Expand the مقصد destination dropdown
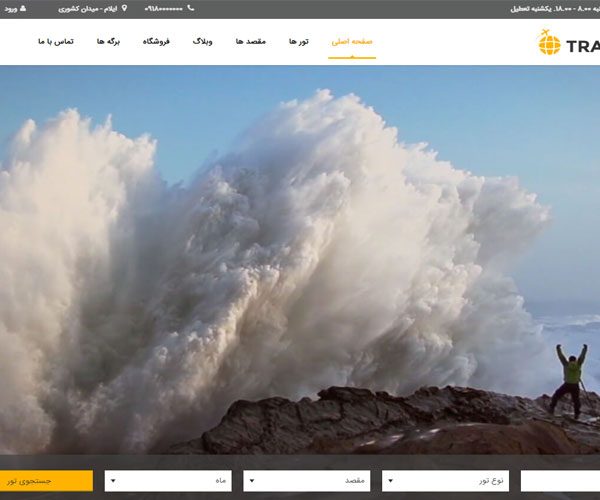 306,481
